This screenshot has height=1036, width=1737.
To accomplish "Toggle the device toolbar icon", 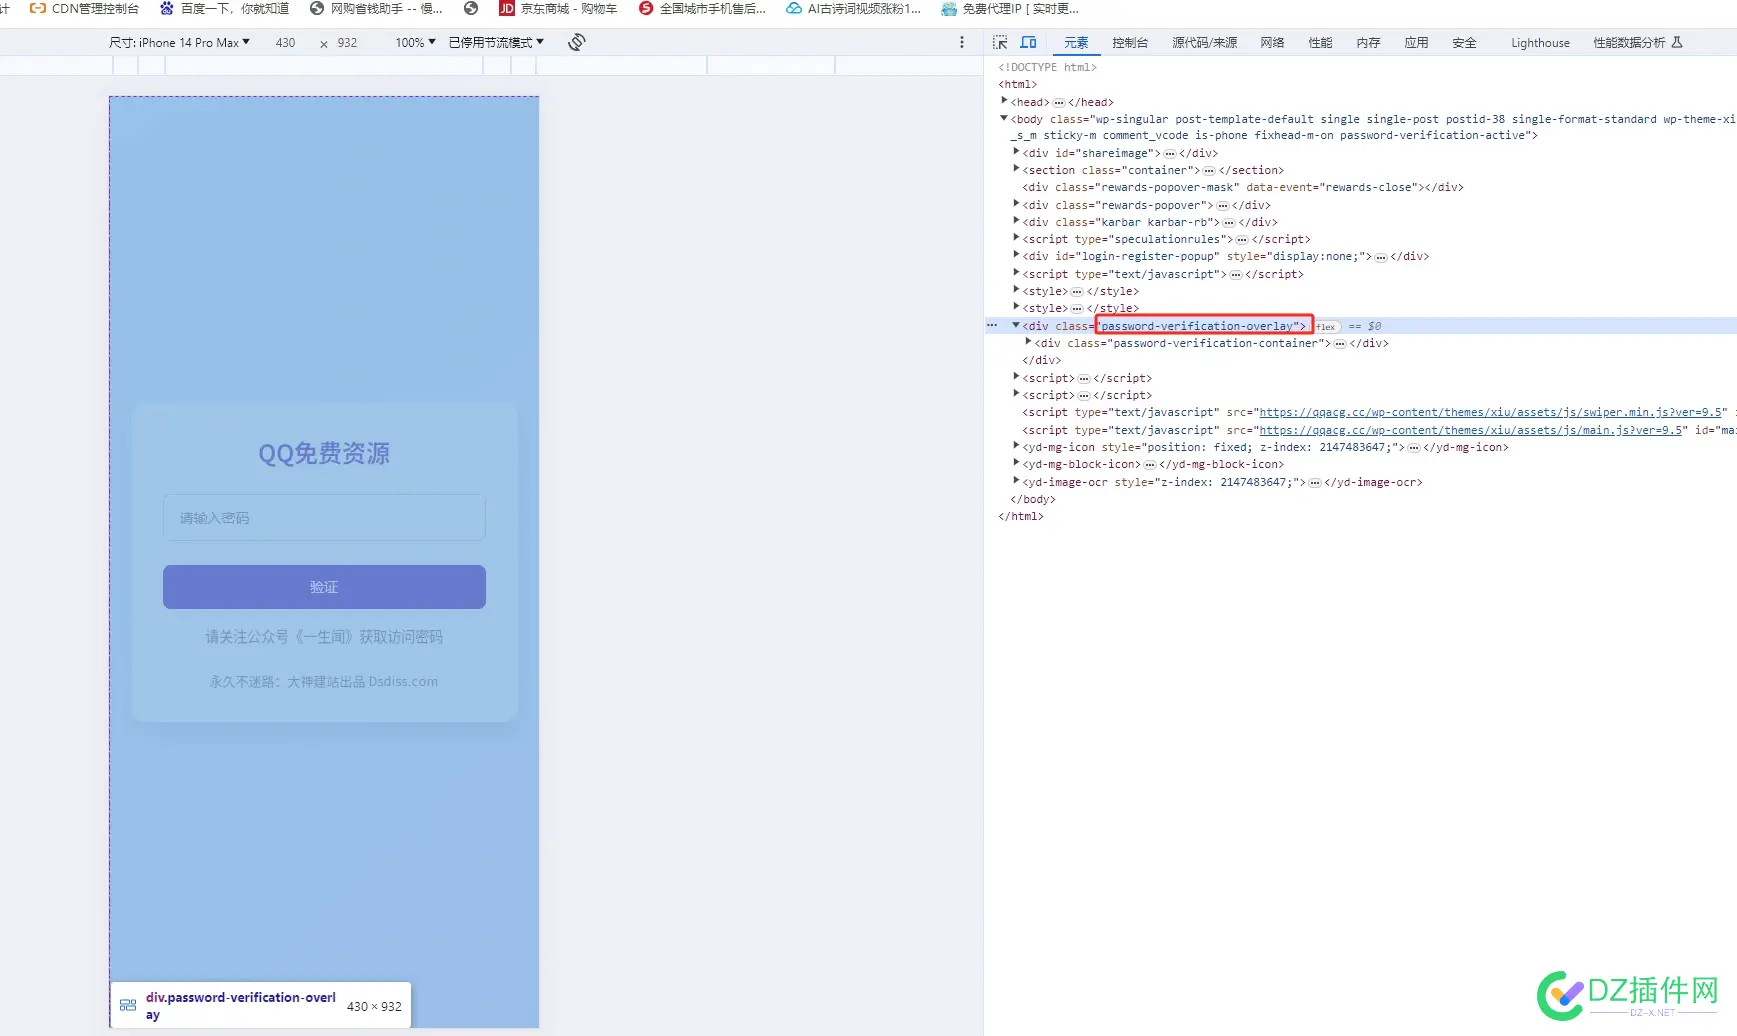I will tap(1028, 42).
